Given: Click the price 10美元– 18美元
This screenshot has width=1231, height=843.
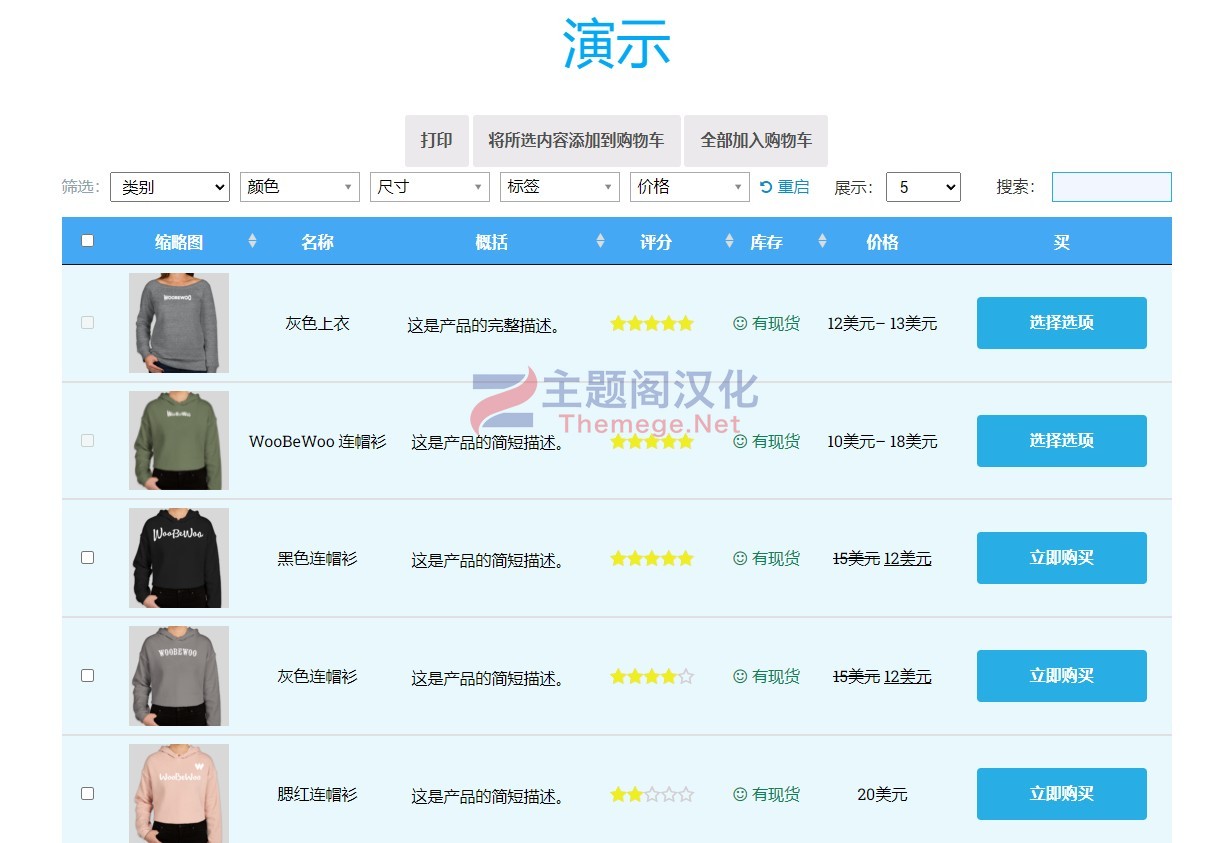Looking at the screenshot, I should pos(882,441).
